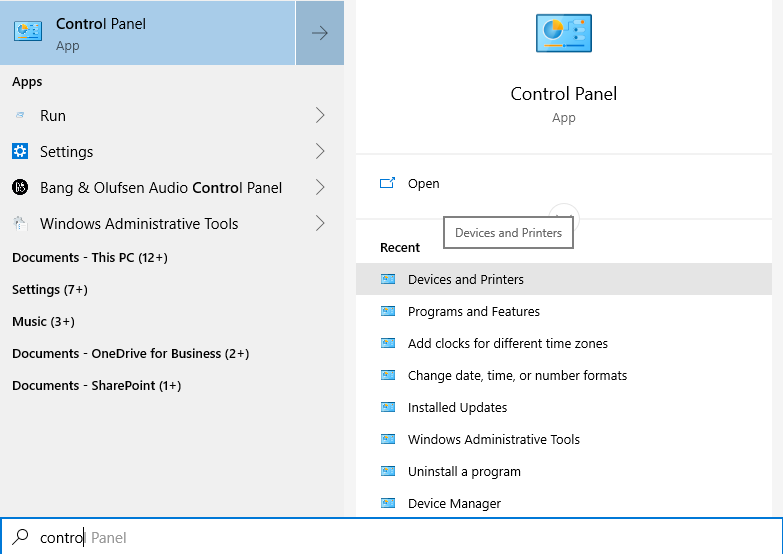Expand the Control Panel best match arrow

pyautogui.click(x=319, y=33)
